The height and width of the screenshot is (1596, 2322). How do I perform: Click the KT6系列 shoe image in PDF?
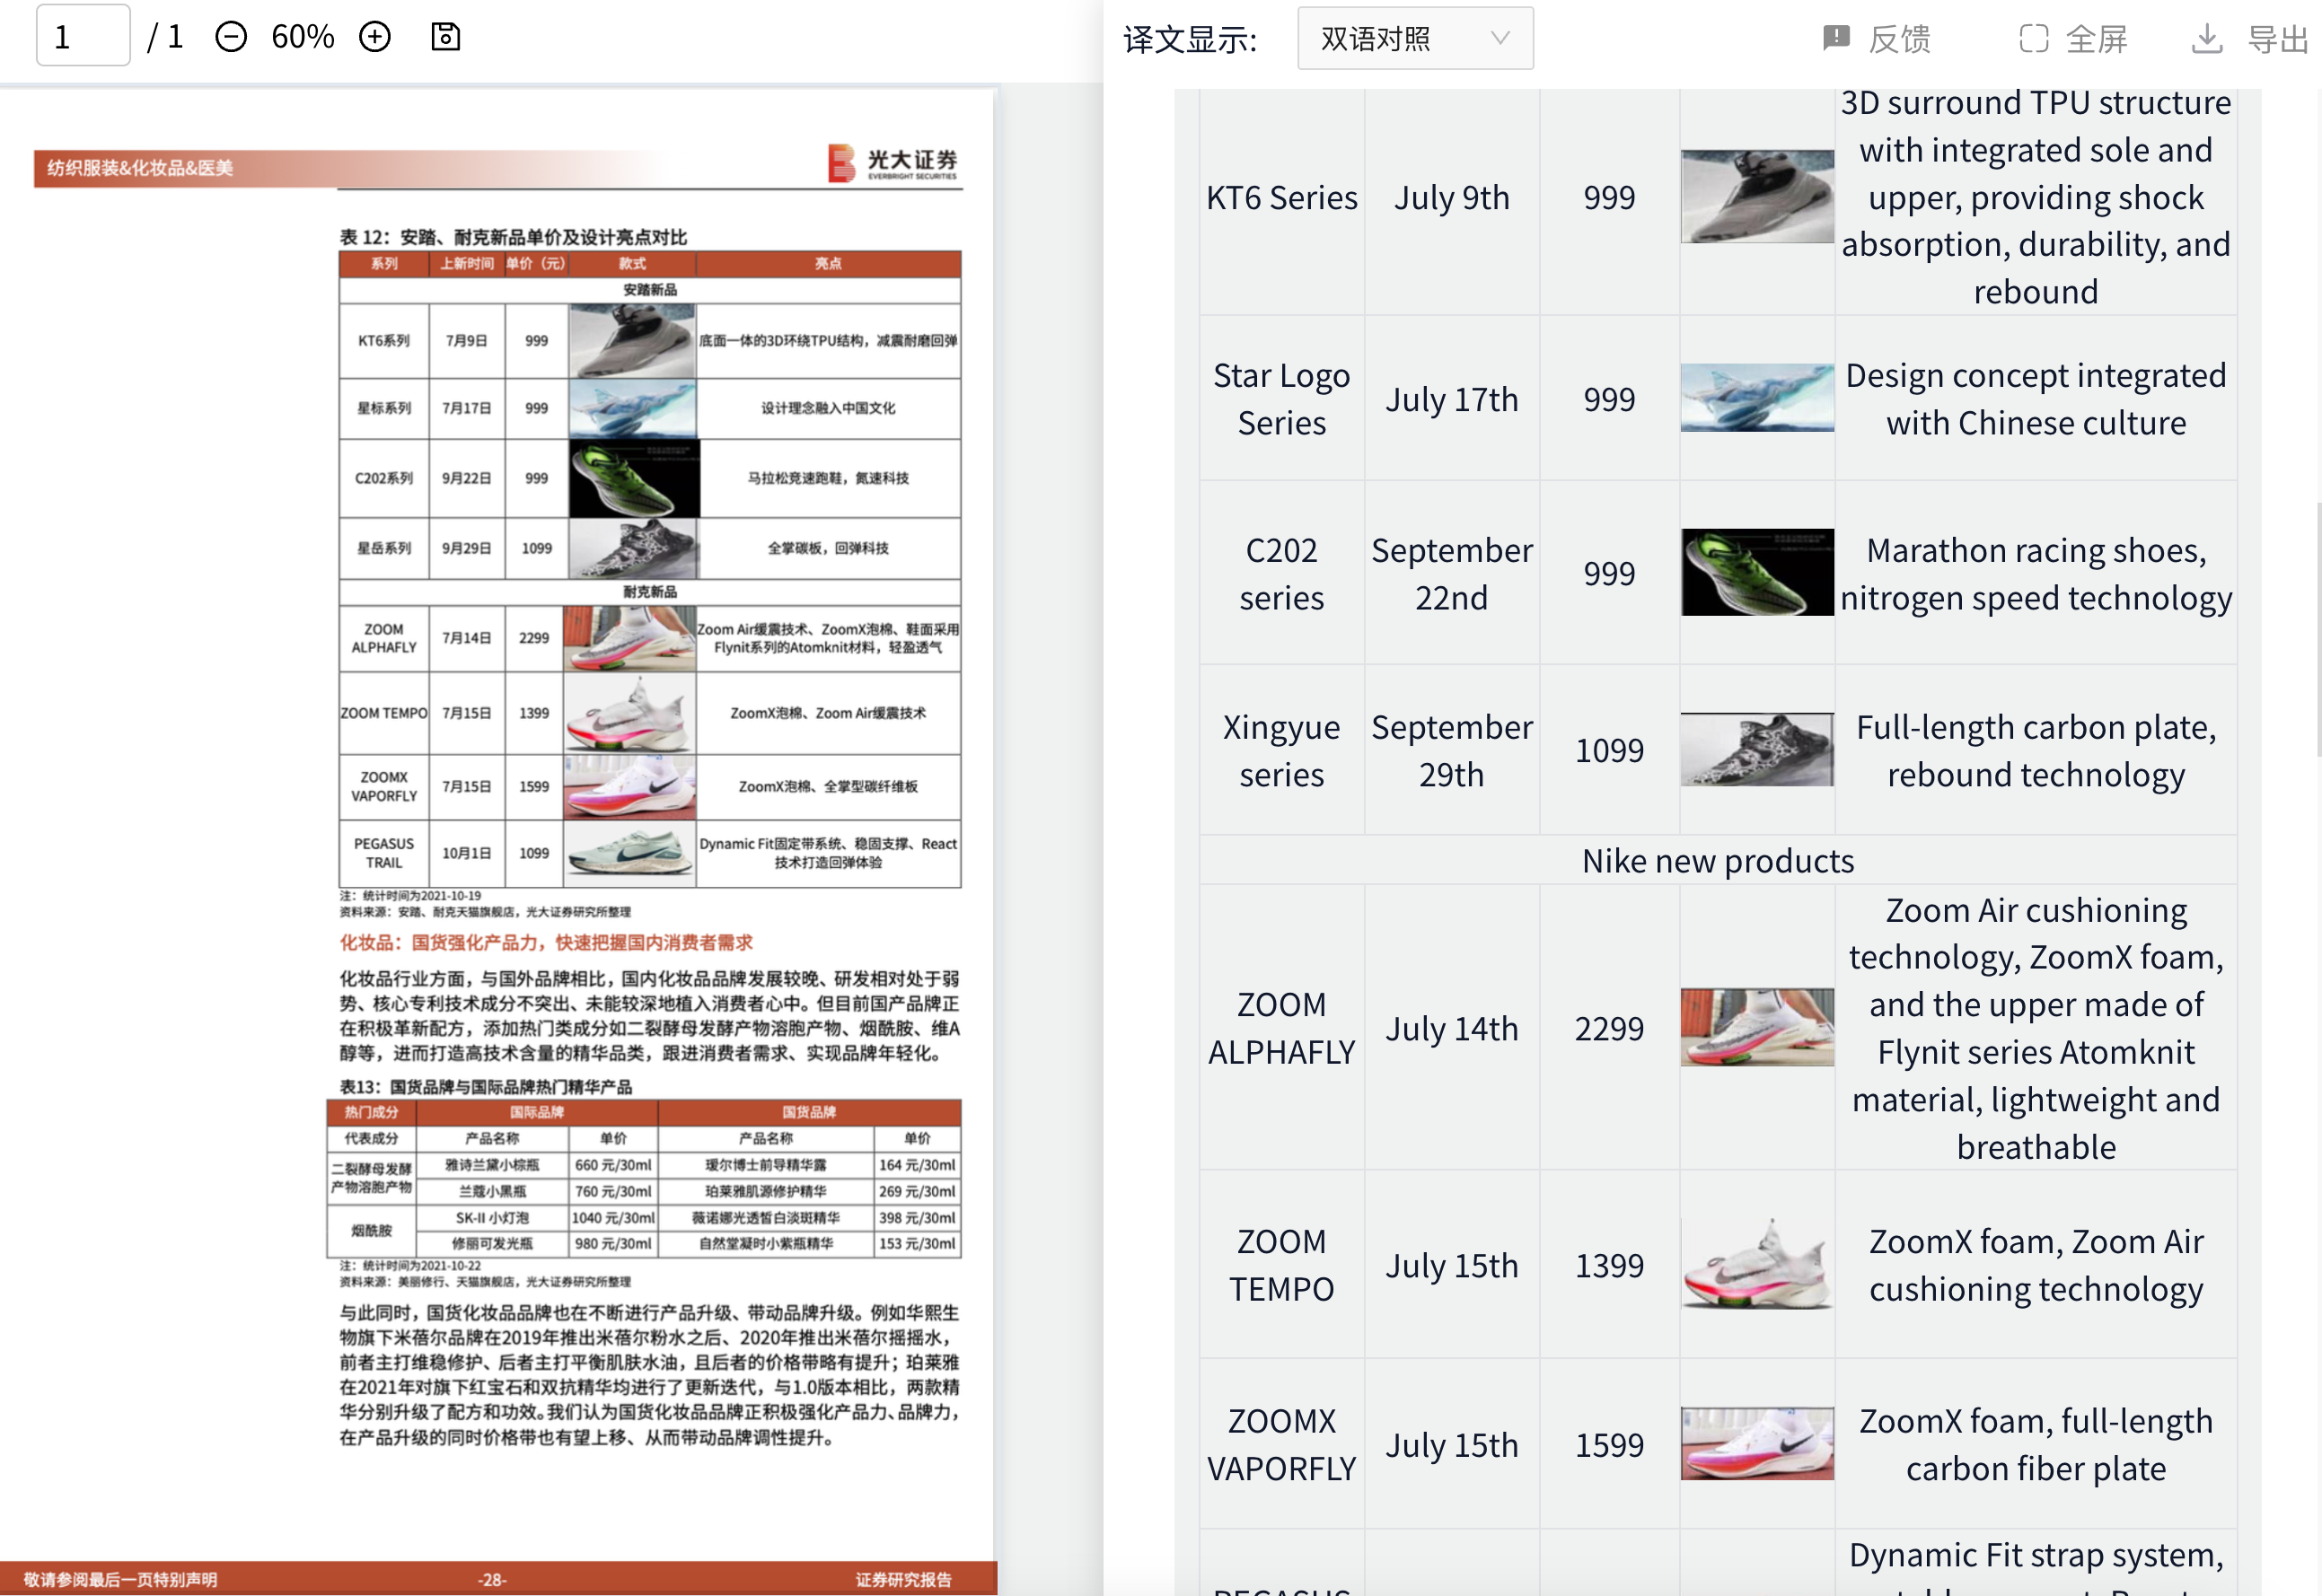point(632,341)
